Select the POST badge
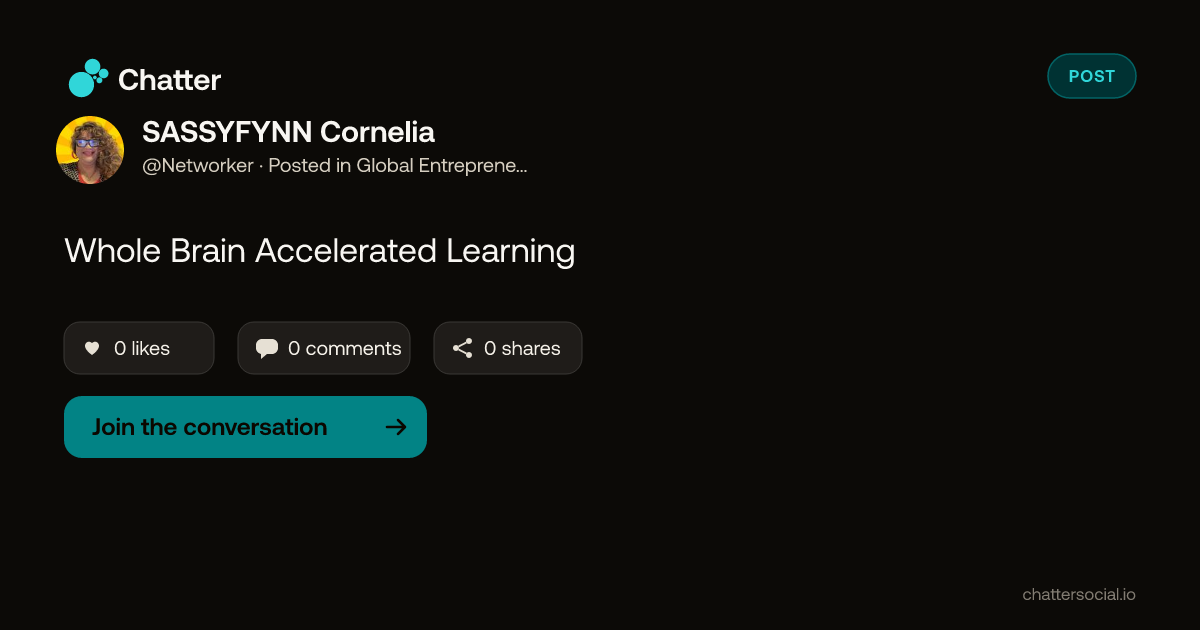This screenshot has height=630, width=1200. (x=1092, y=76)
